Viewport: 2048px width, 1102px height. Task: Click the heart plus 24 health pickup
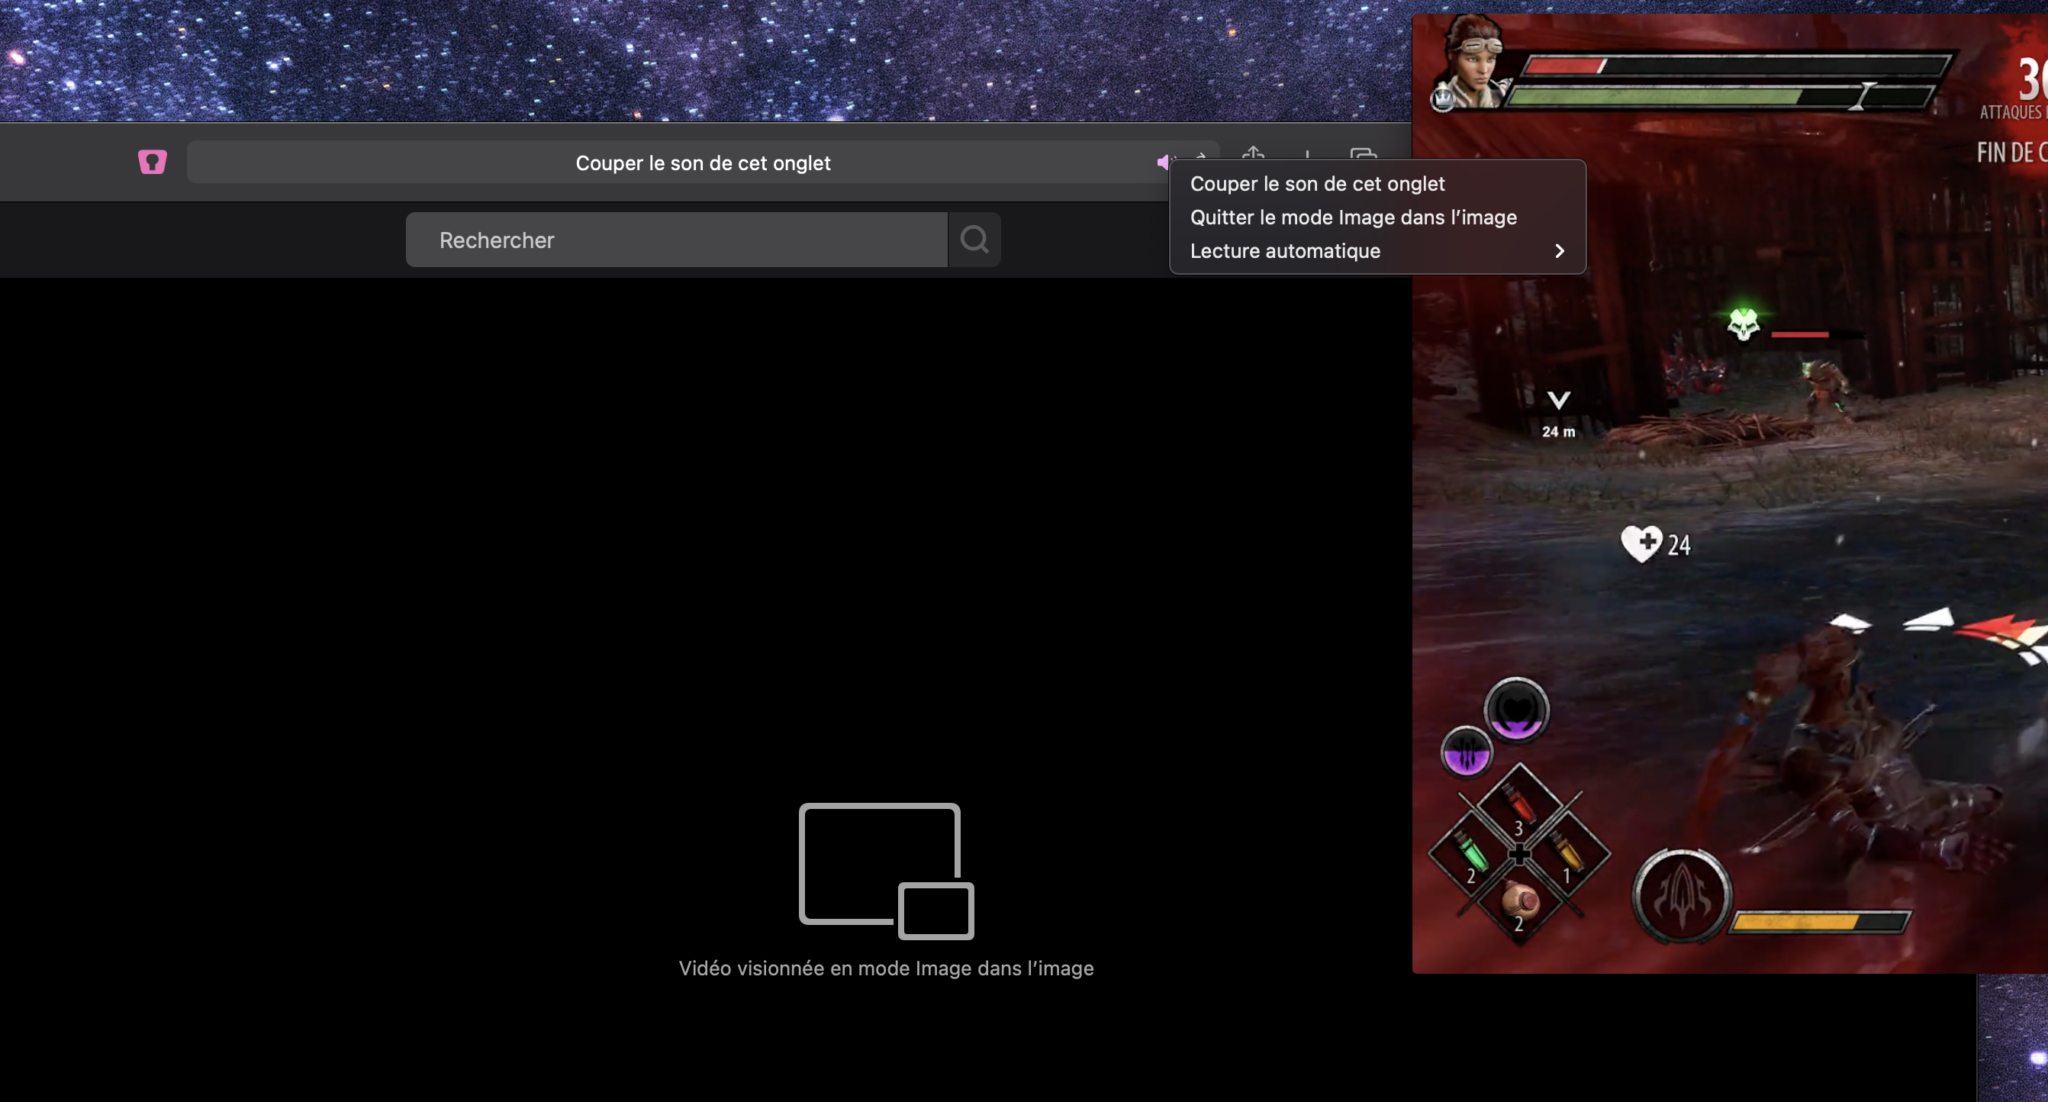click(x=1655, y=544)
